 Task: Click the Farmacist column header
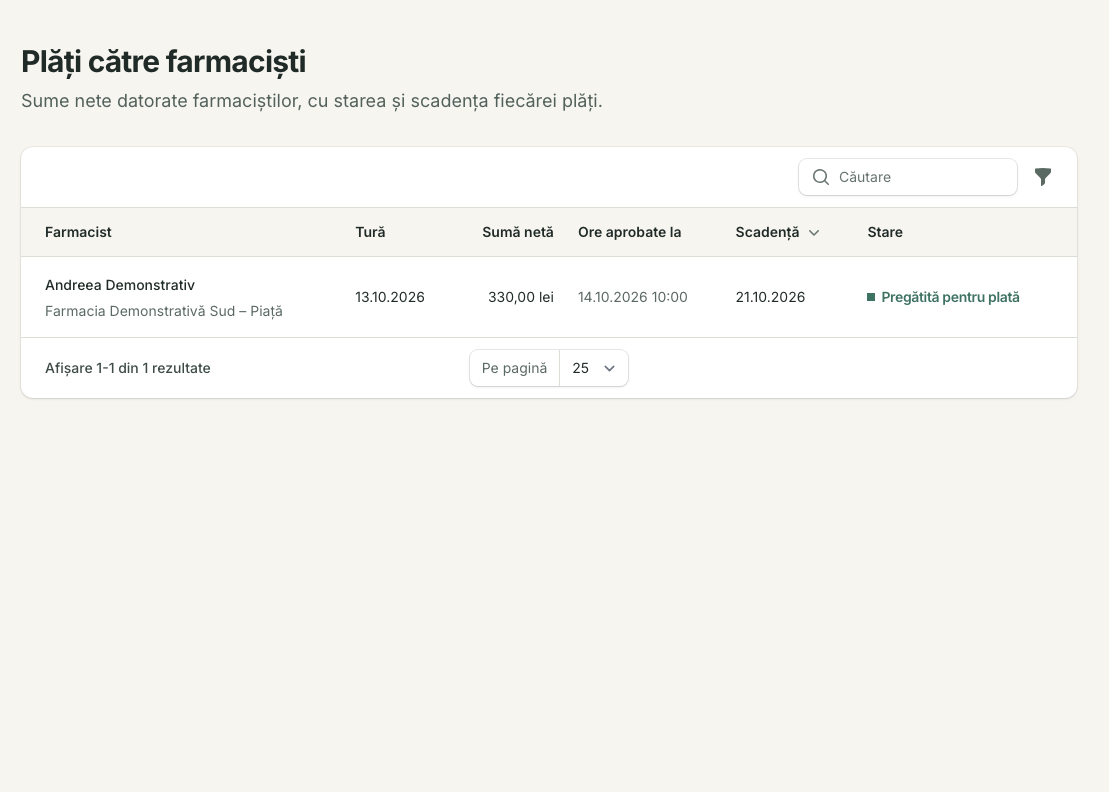point(79,232)
